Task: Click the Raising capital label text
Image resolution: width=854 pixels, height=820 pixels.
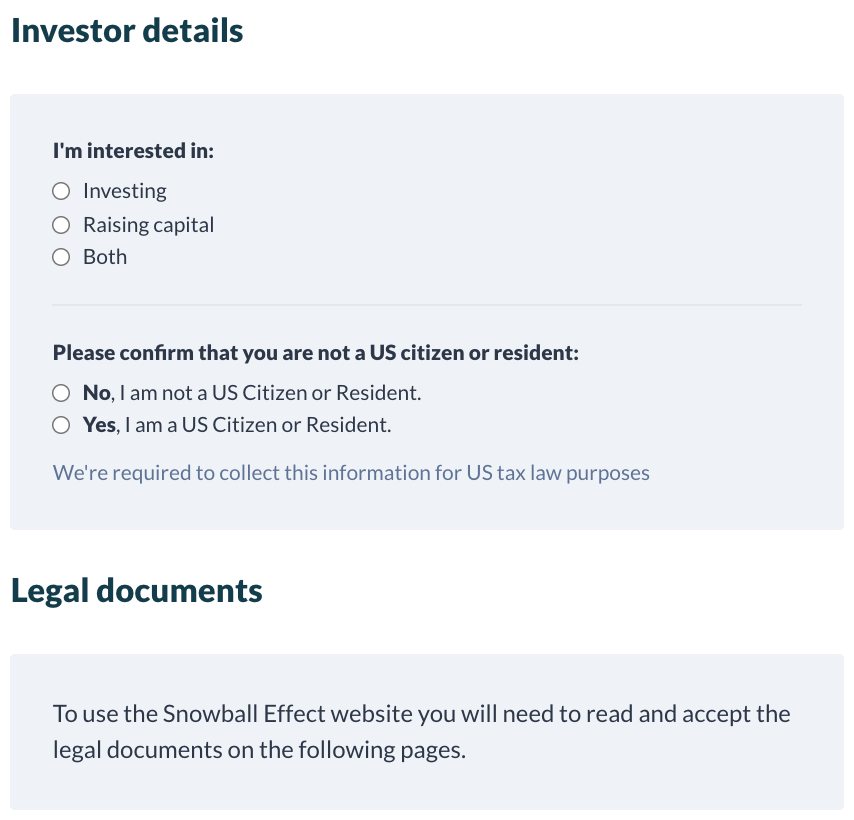Action: 149,225
